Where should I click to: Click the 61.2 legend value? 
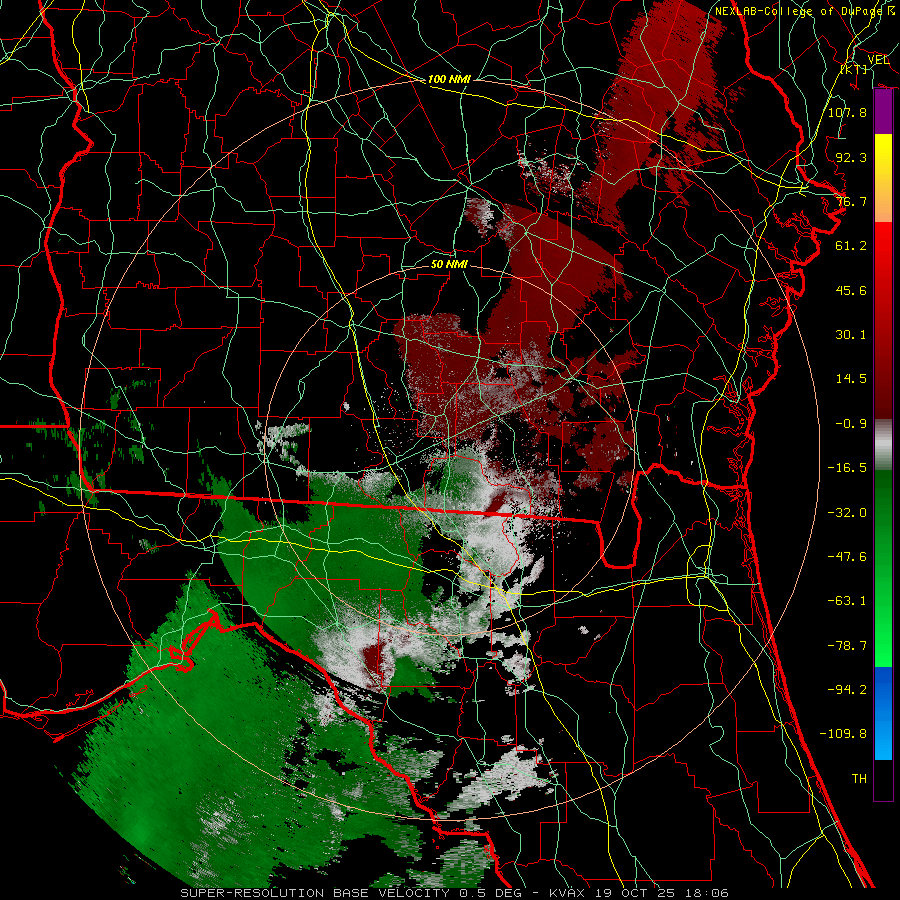(851, 246)
